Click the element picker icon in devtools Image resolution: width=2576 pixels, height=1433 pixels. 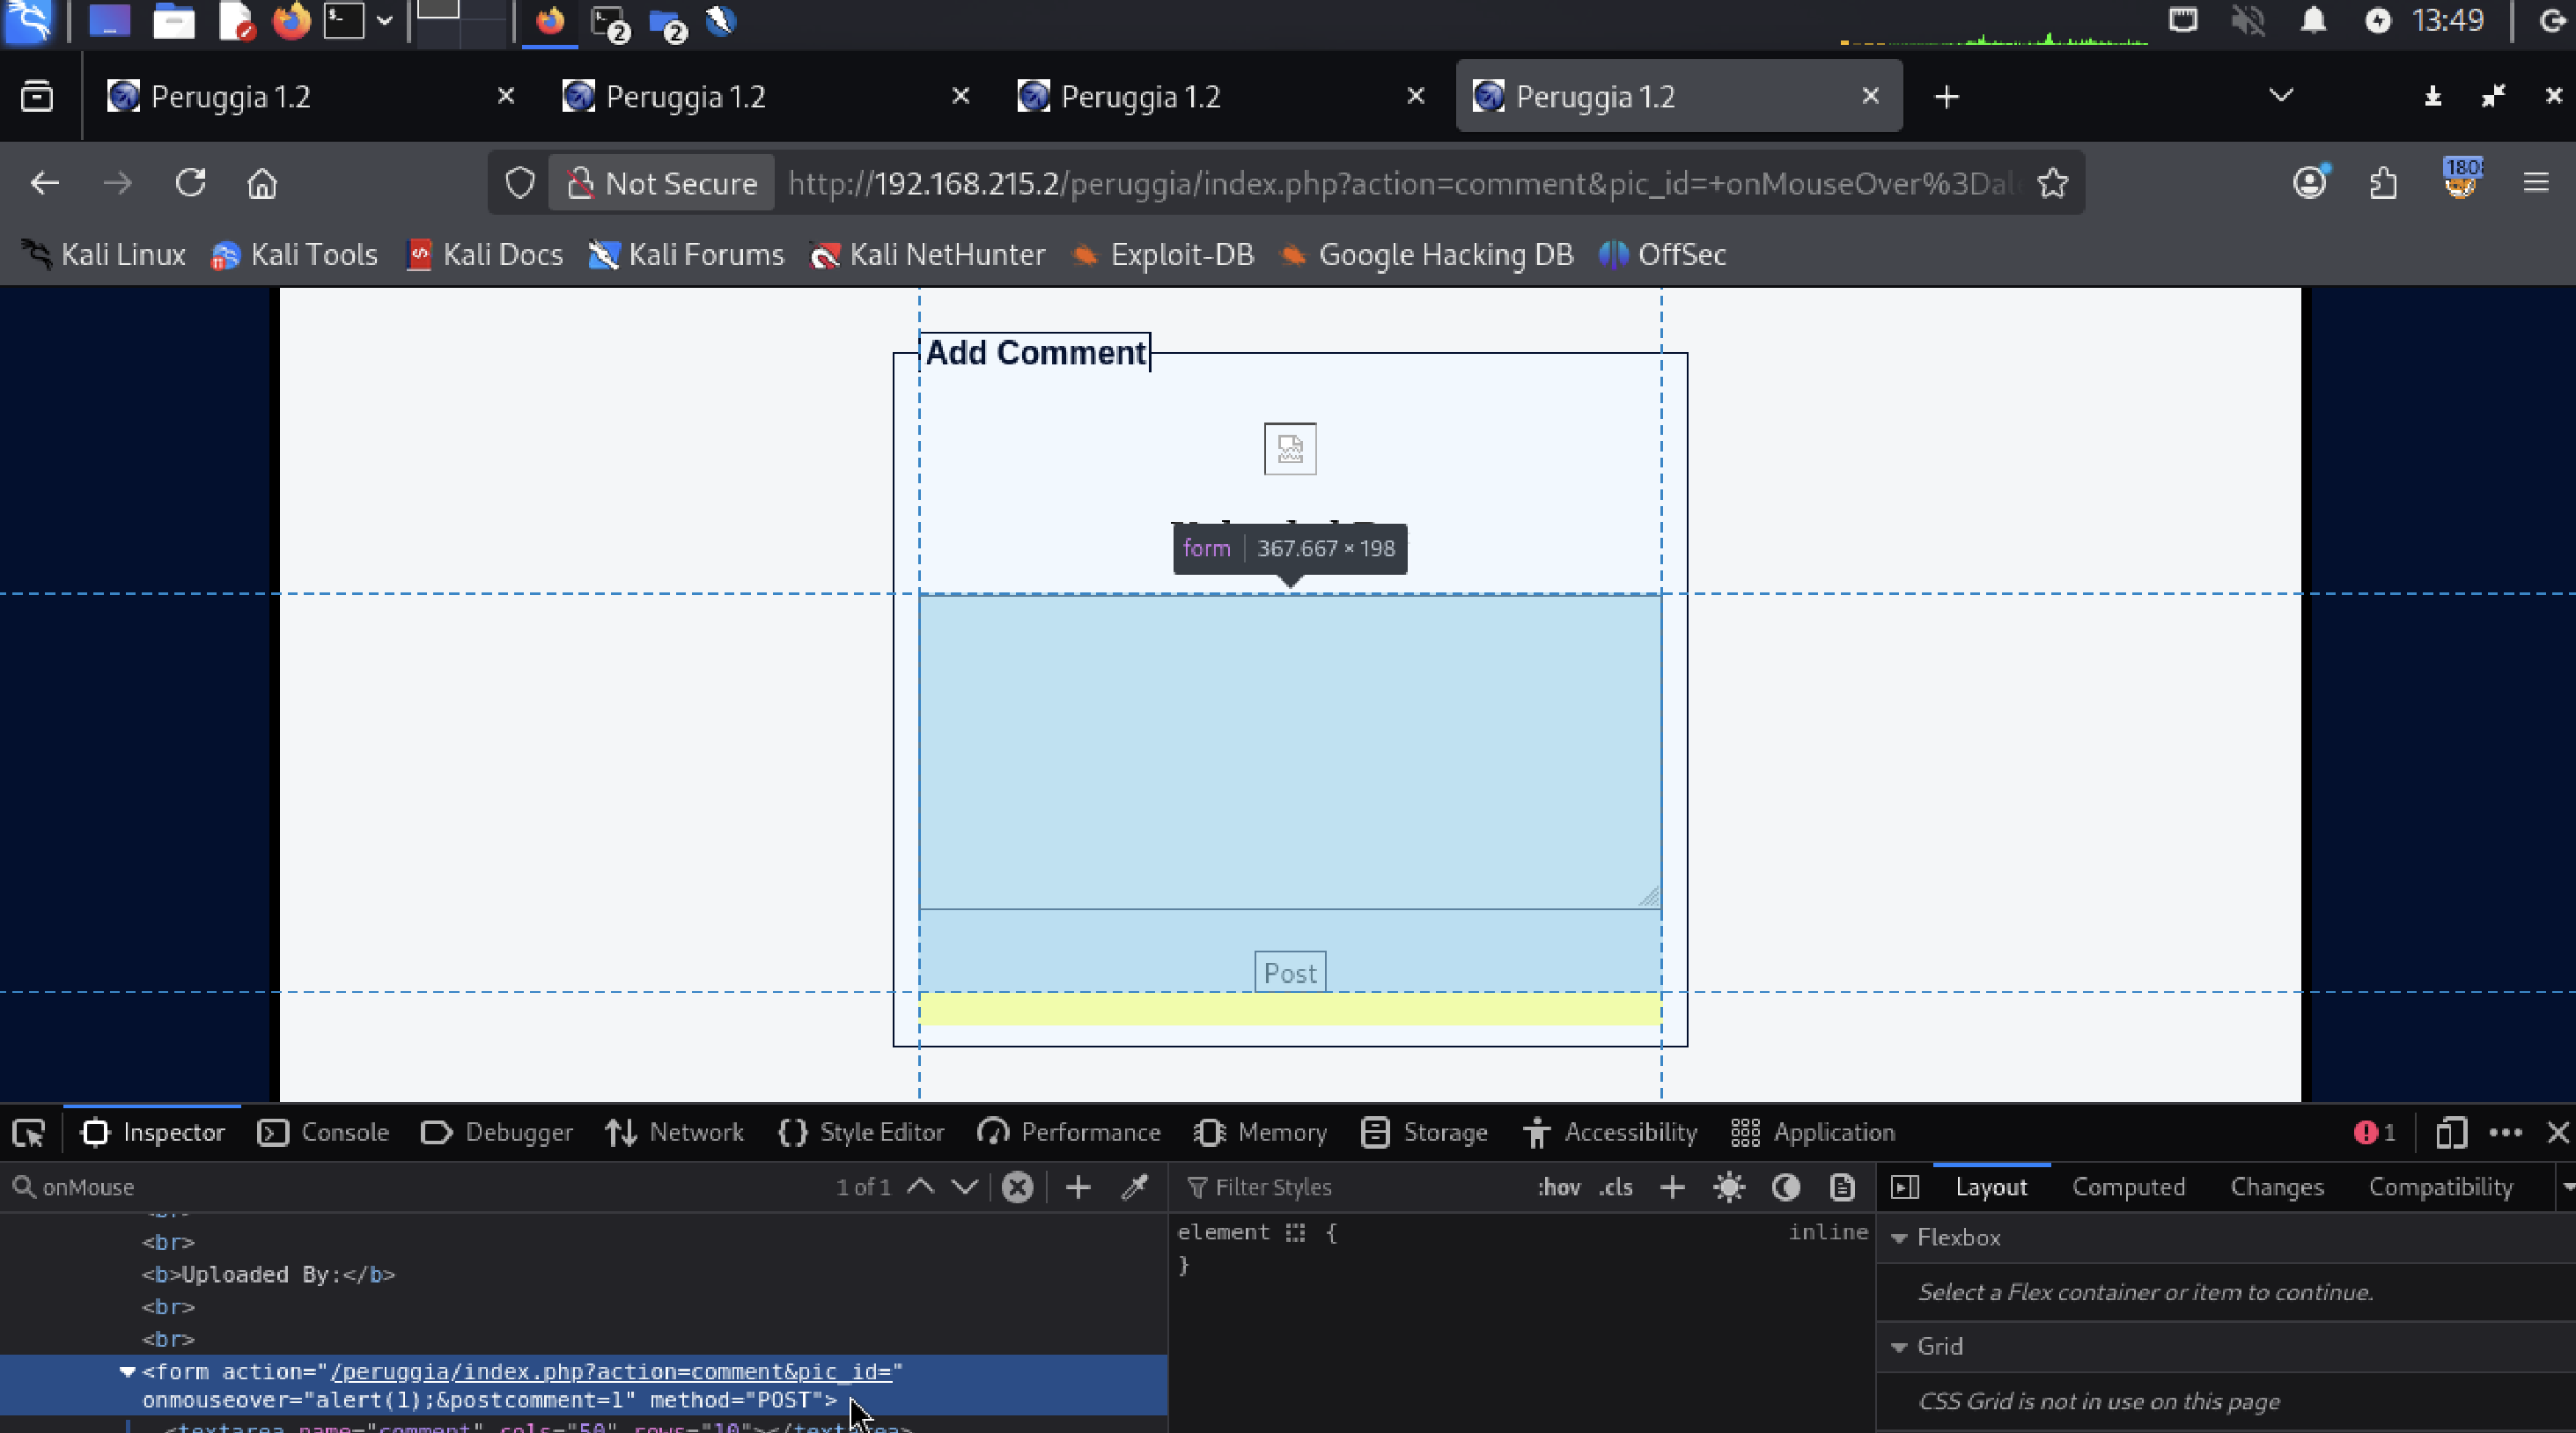tap(28, 1133)
